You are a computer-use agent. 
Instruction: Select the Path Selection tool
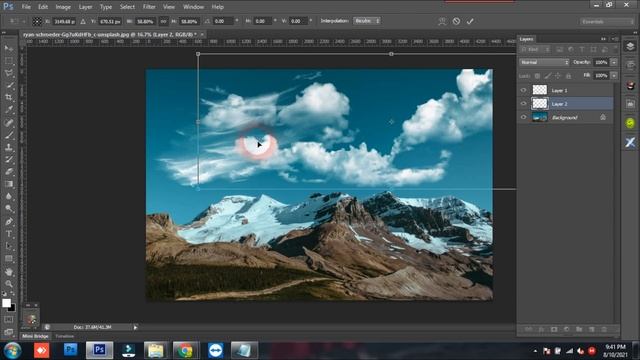pos(9,246)
